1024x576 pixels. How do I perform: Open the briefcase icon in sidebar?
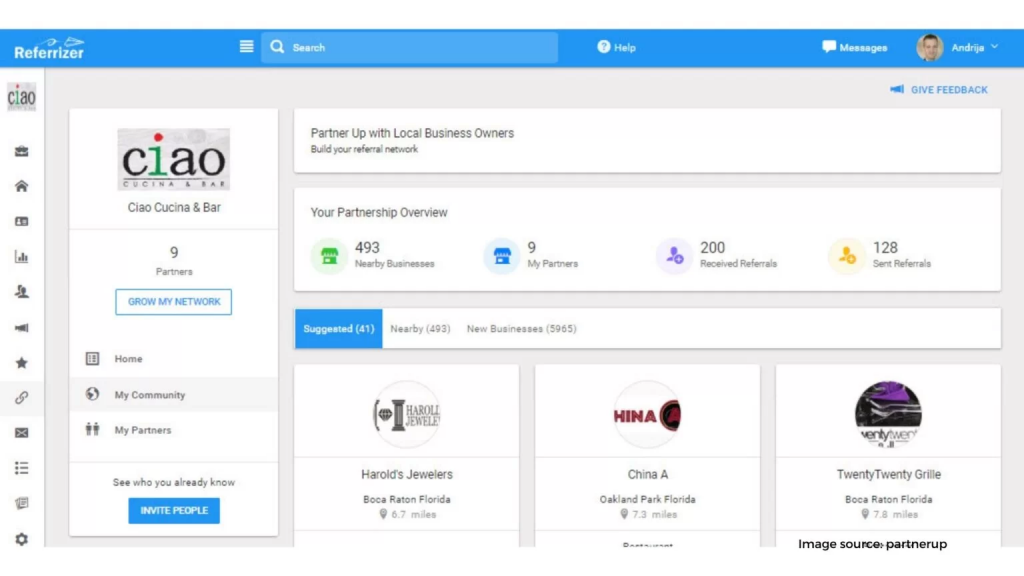(22, 151)
